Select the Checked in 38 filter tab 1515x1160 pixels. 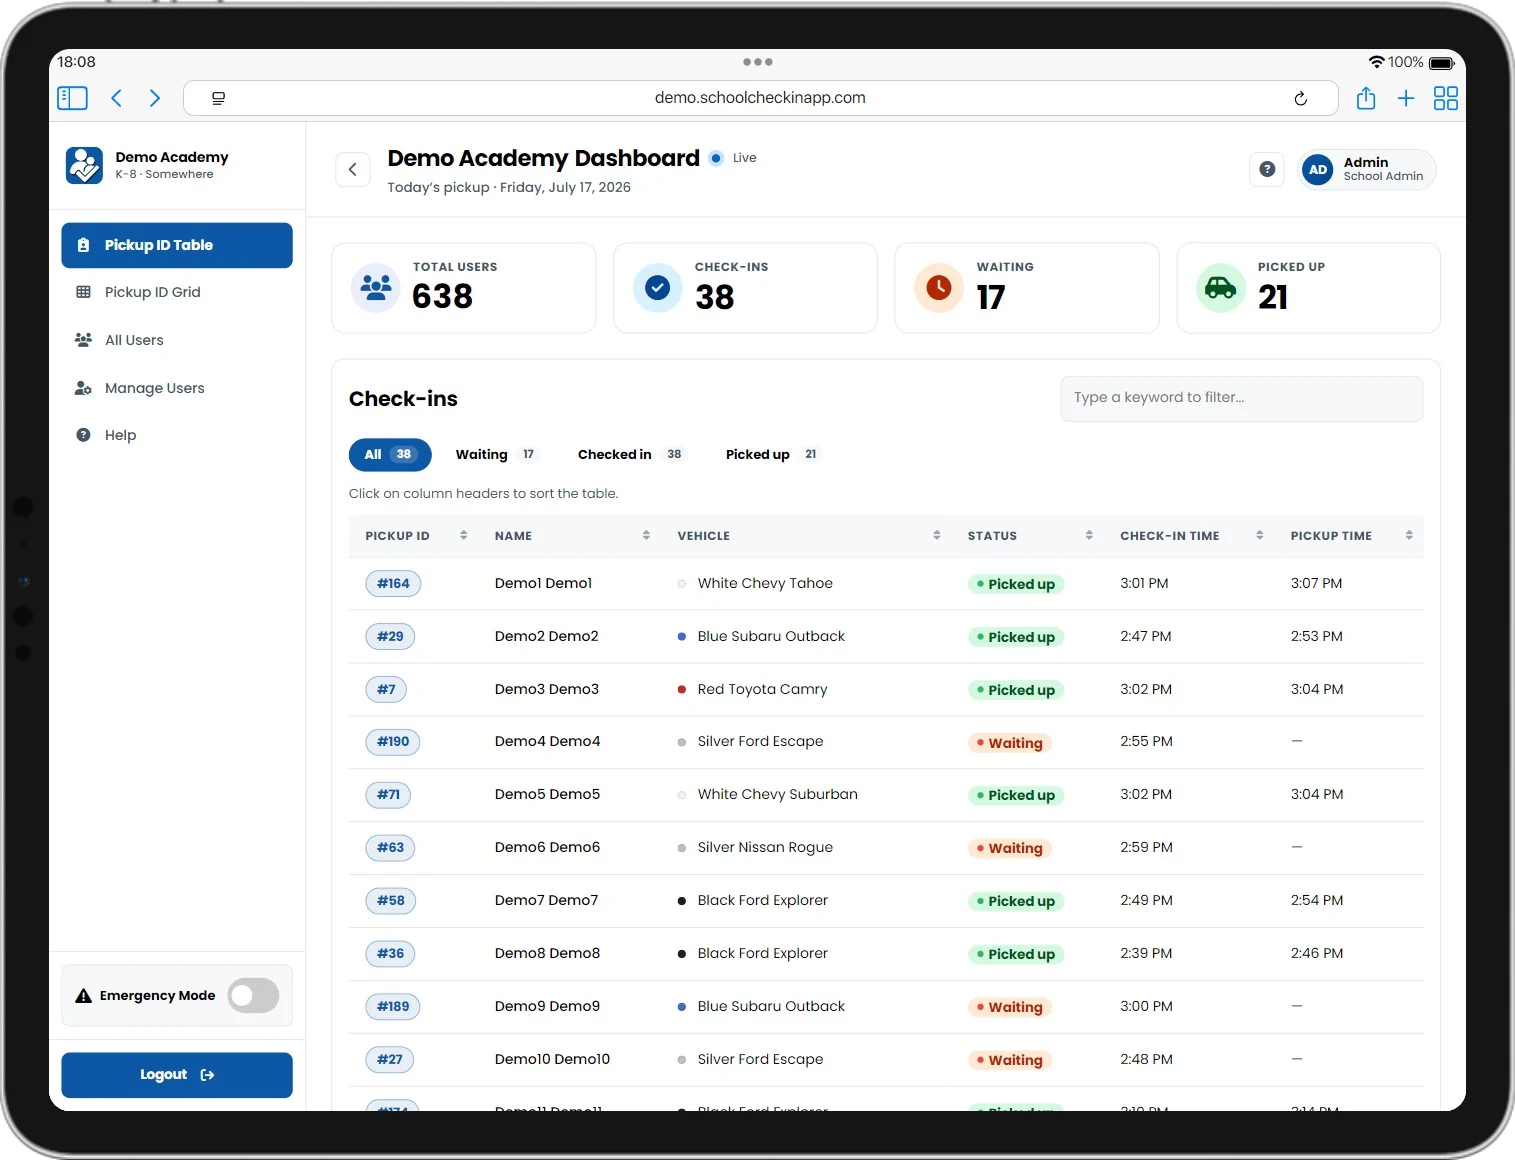pos(632,455)
